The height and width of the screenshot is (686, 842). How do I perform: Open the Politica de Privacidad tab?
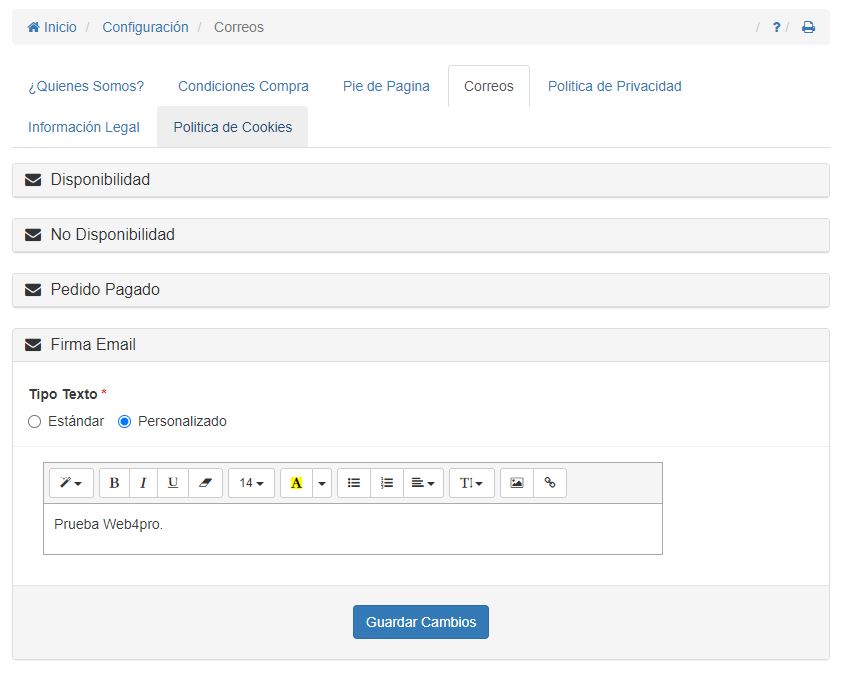tap(614, 86)
